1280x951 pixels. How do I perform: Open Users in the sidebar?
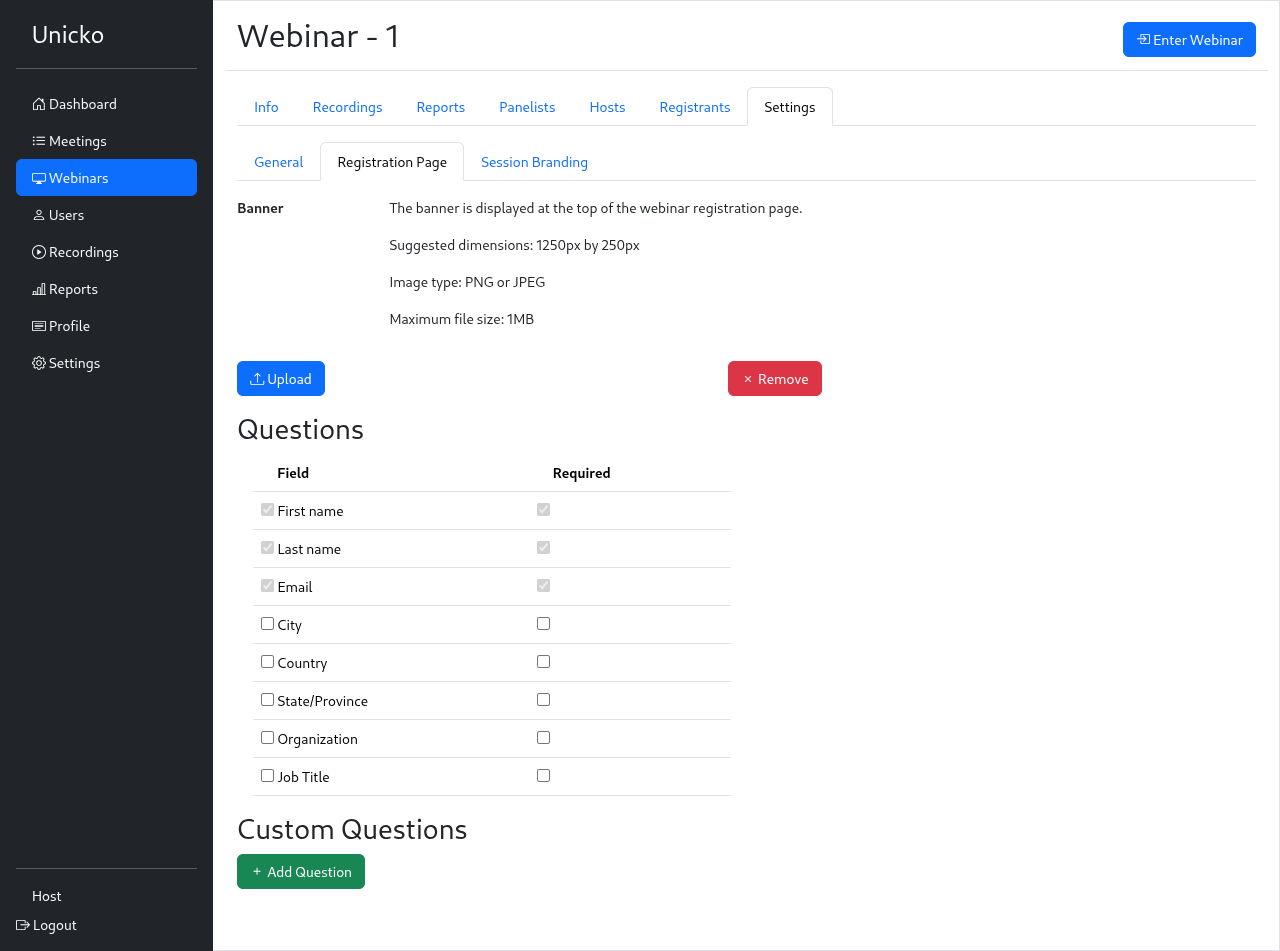click(106, 215)
